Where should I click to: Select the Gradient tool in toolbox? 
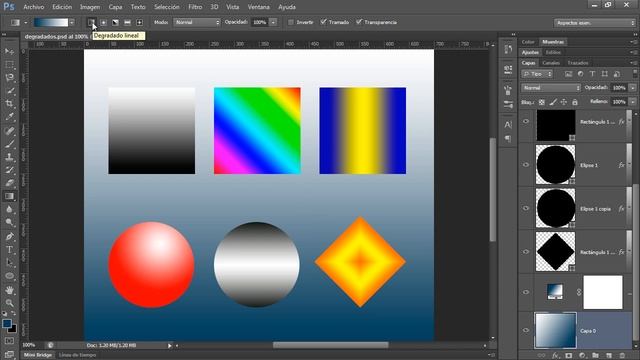(x=9, y=196)
